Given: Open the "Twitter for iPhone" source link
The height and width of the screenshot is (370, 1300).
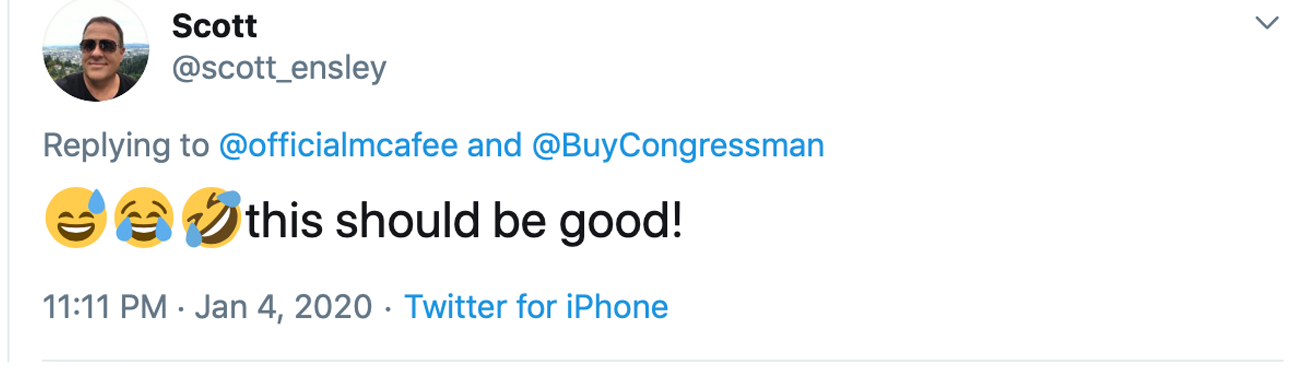Looking at the screenshot, I should coord(535,306).
